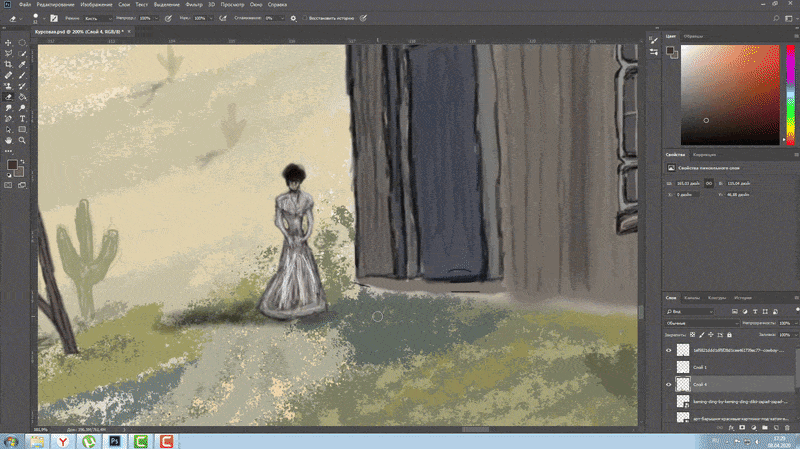This screenshot has width=800, height=449.
Task: Open the Файл menu
Action: [x=24, y=5]
